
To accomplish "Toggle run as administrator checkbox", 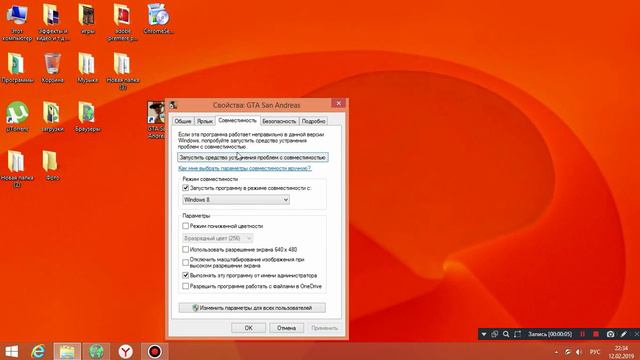I will 186,276.
